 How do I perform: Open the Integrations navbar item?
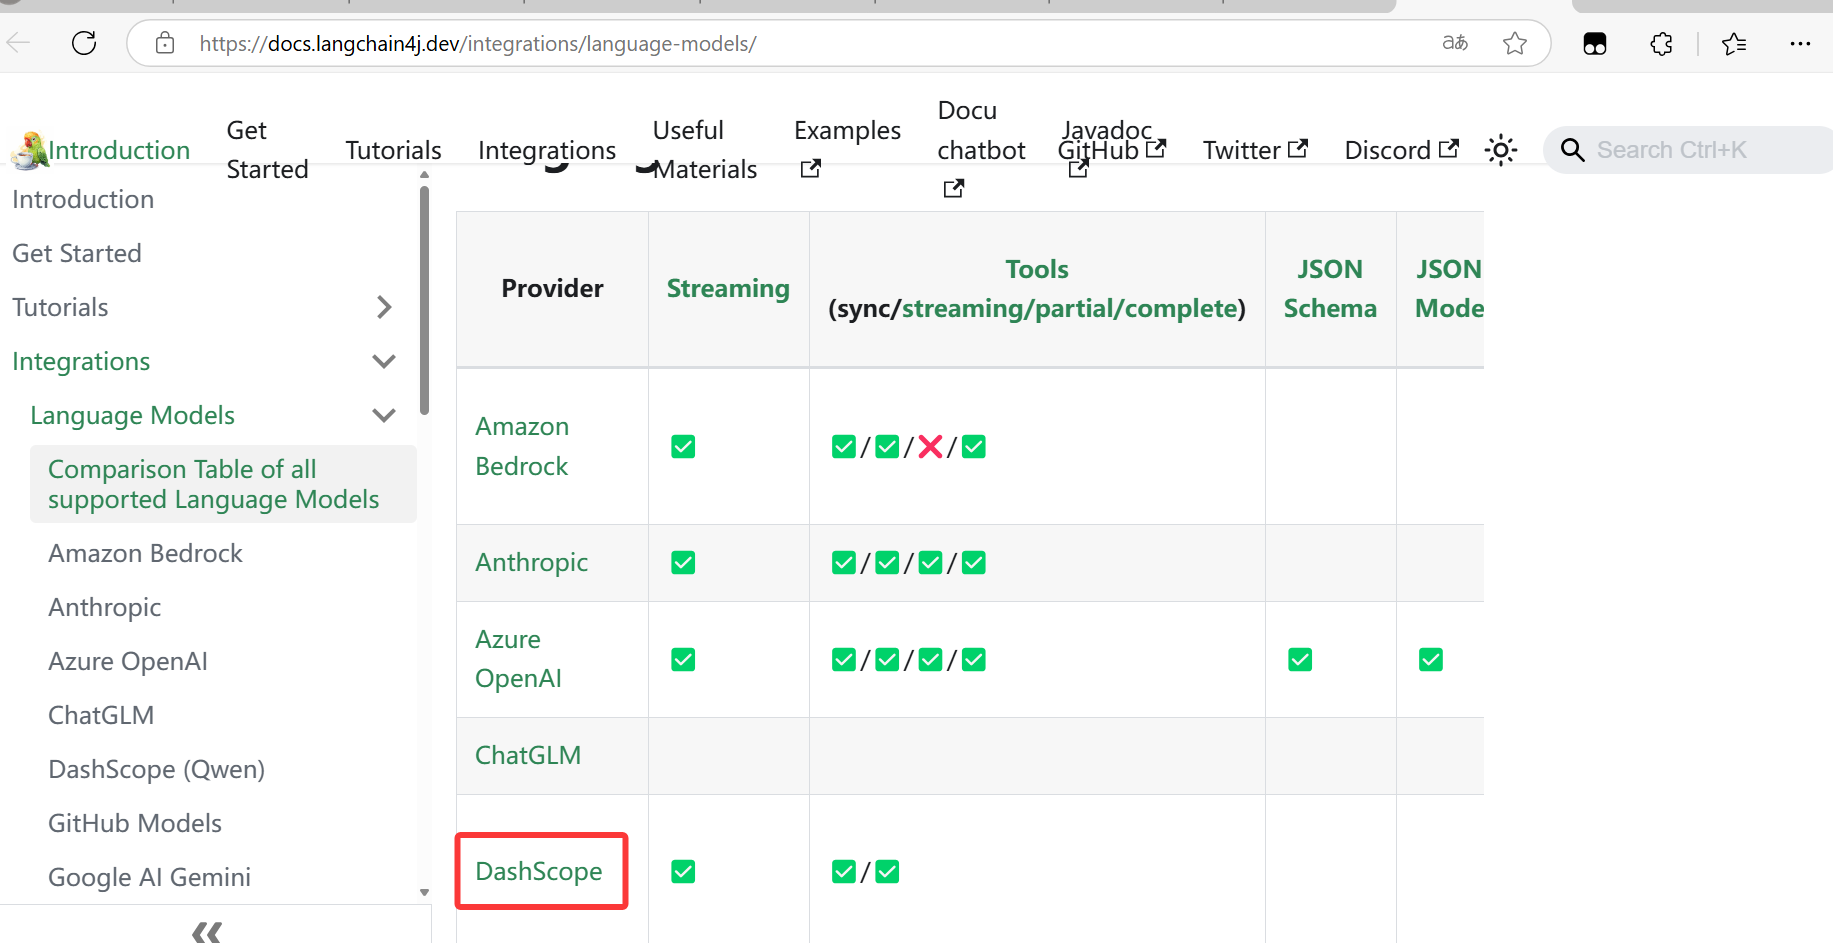click(547, 150)
